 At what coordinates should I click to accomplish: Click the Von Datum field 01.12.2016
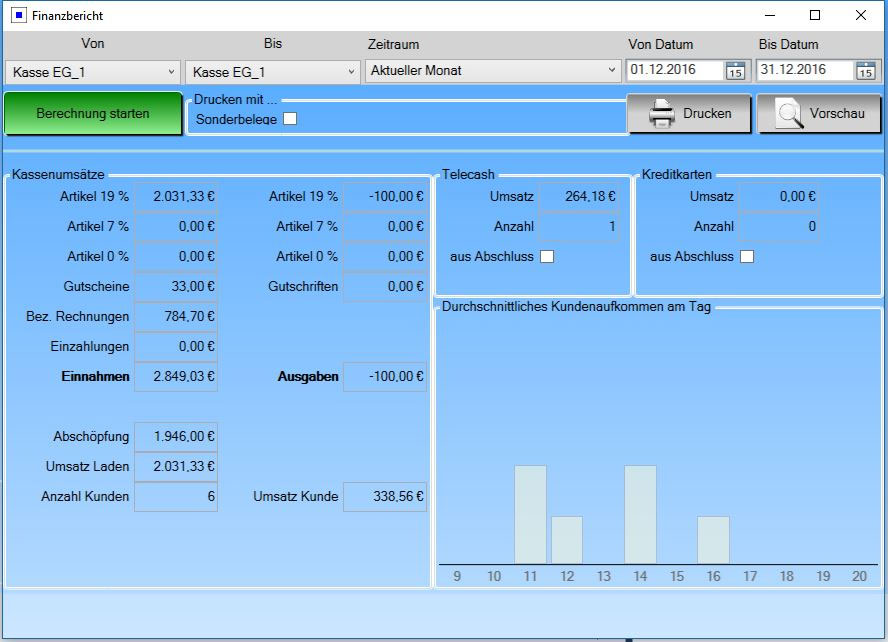tap(675, 70)
